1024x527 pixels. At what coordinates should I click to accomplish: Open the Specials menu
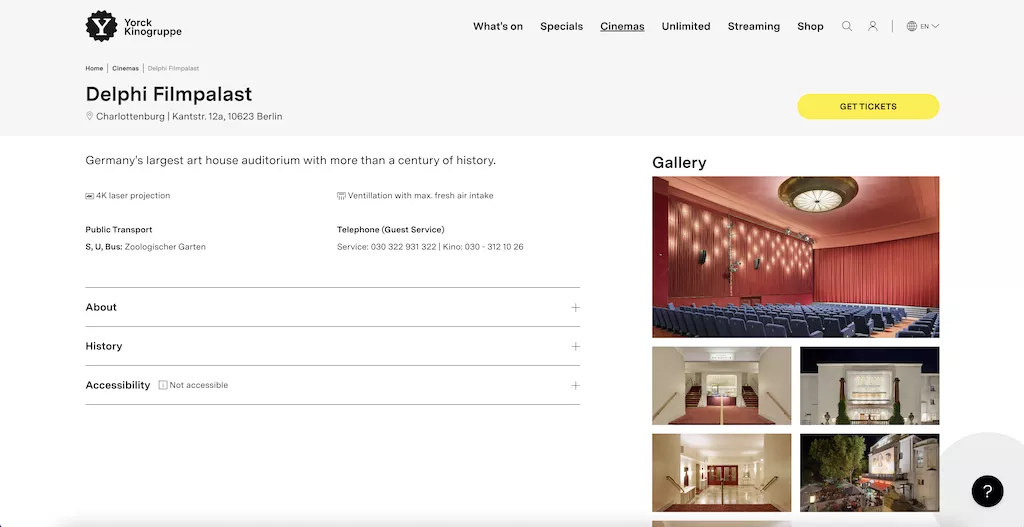[x=562, y=26]
